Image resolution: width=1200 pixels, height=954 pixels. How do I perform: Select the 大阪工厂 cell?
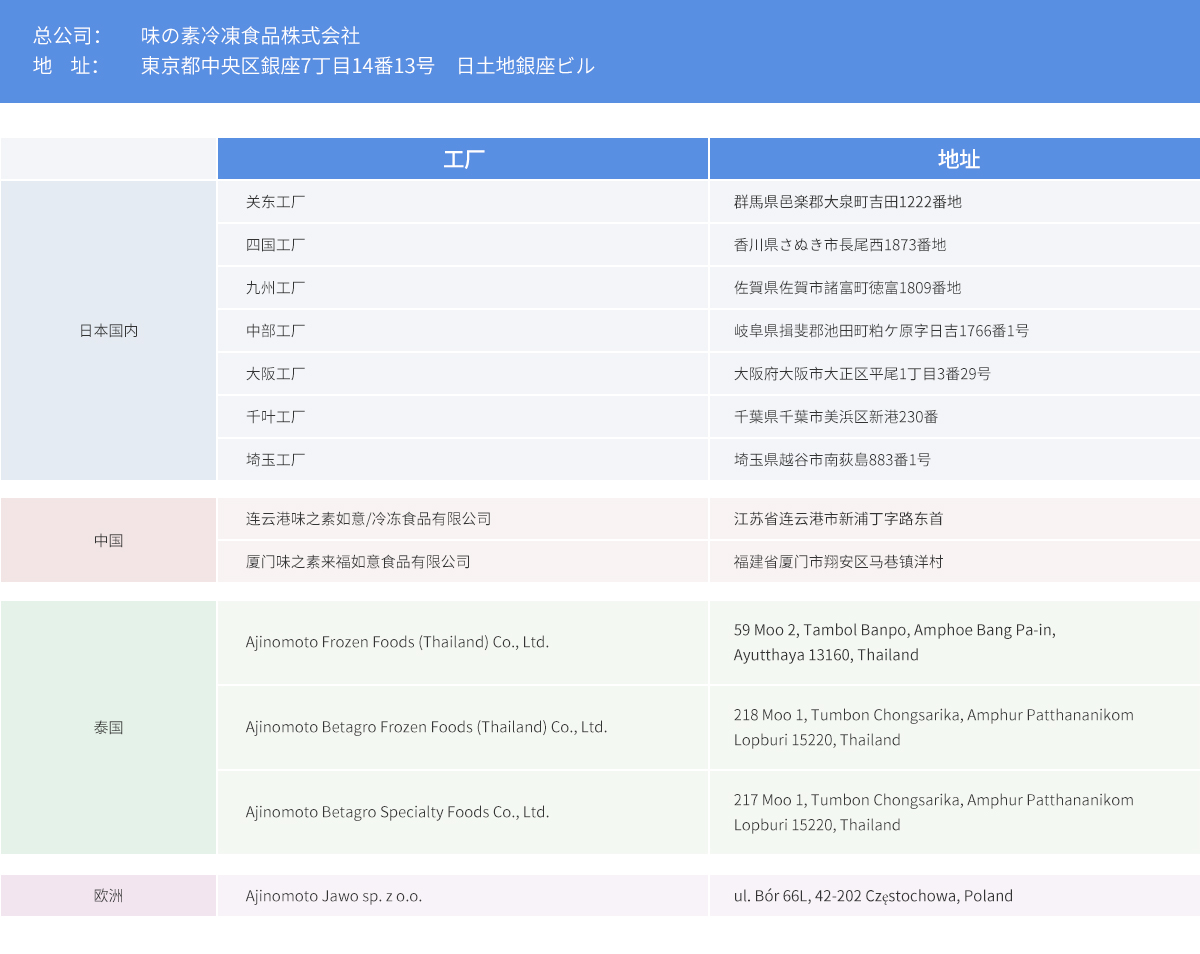pyautogui.click(x=463, y=374)
